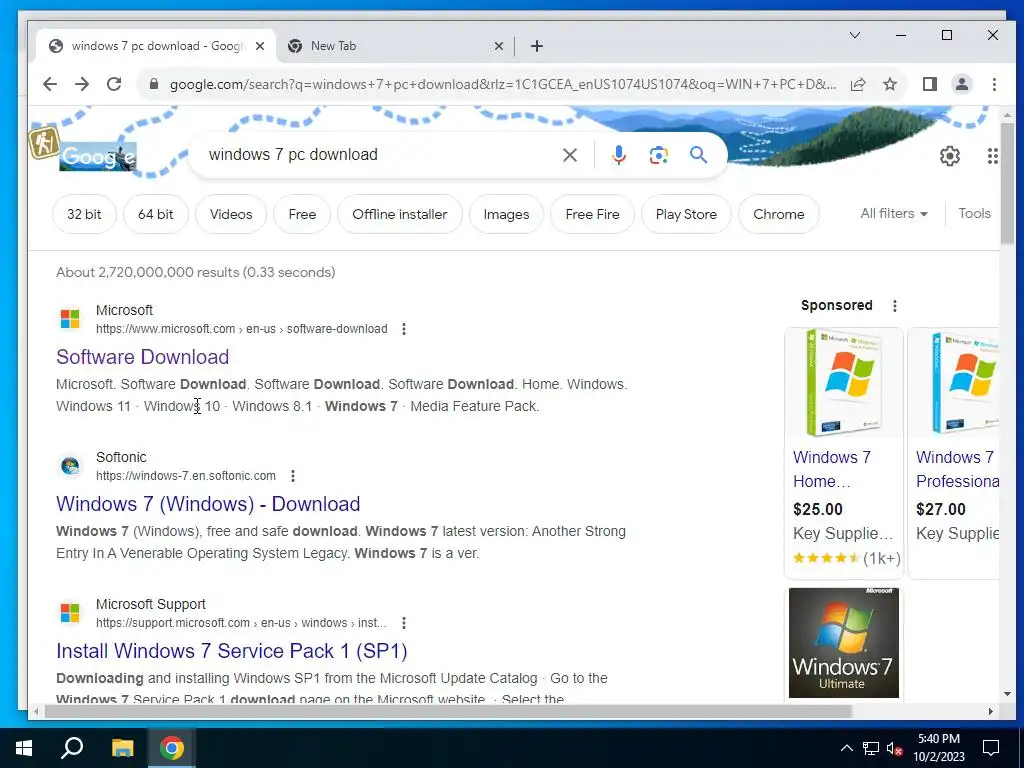Open the Google apps grid
This screenshot has width=1024, height=768.
click(x=992, y=156)
